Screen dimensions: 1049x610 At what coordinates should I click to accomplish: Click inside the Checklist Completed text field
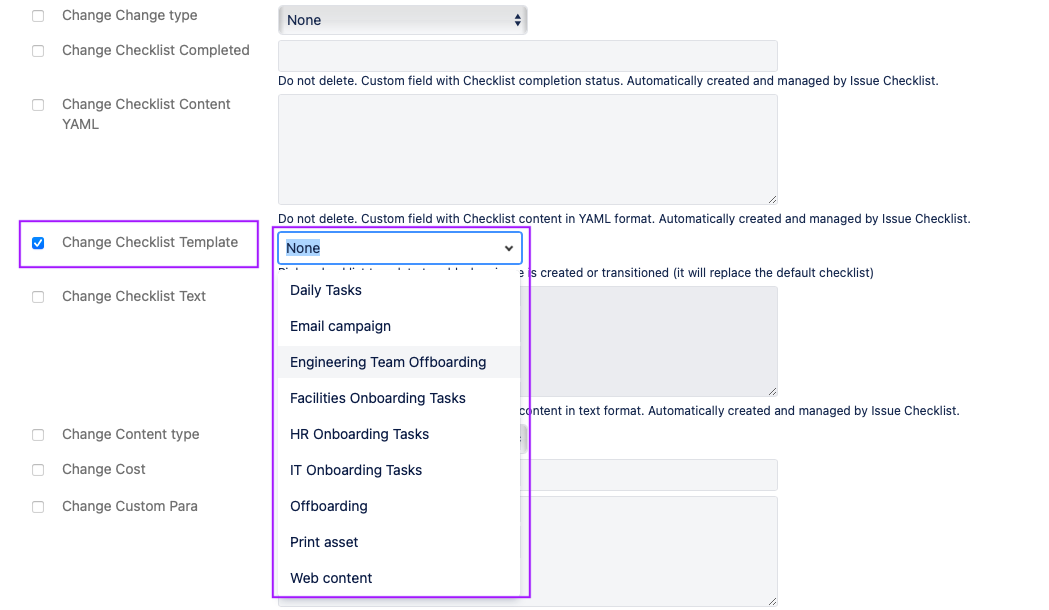[x=527, y=55]
